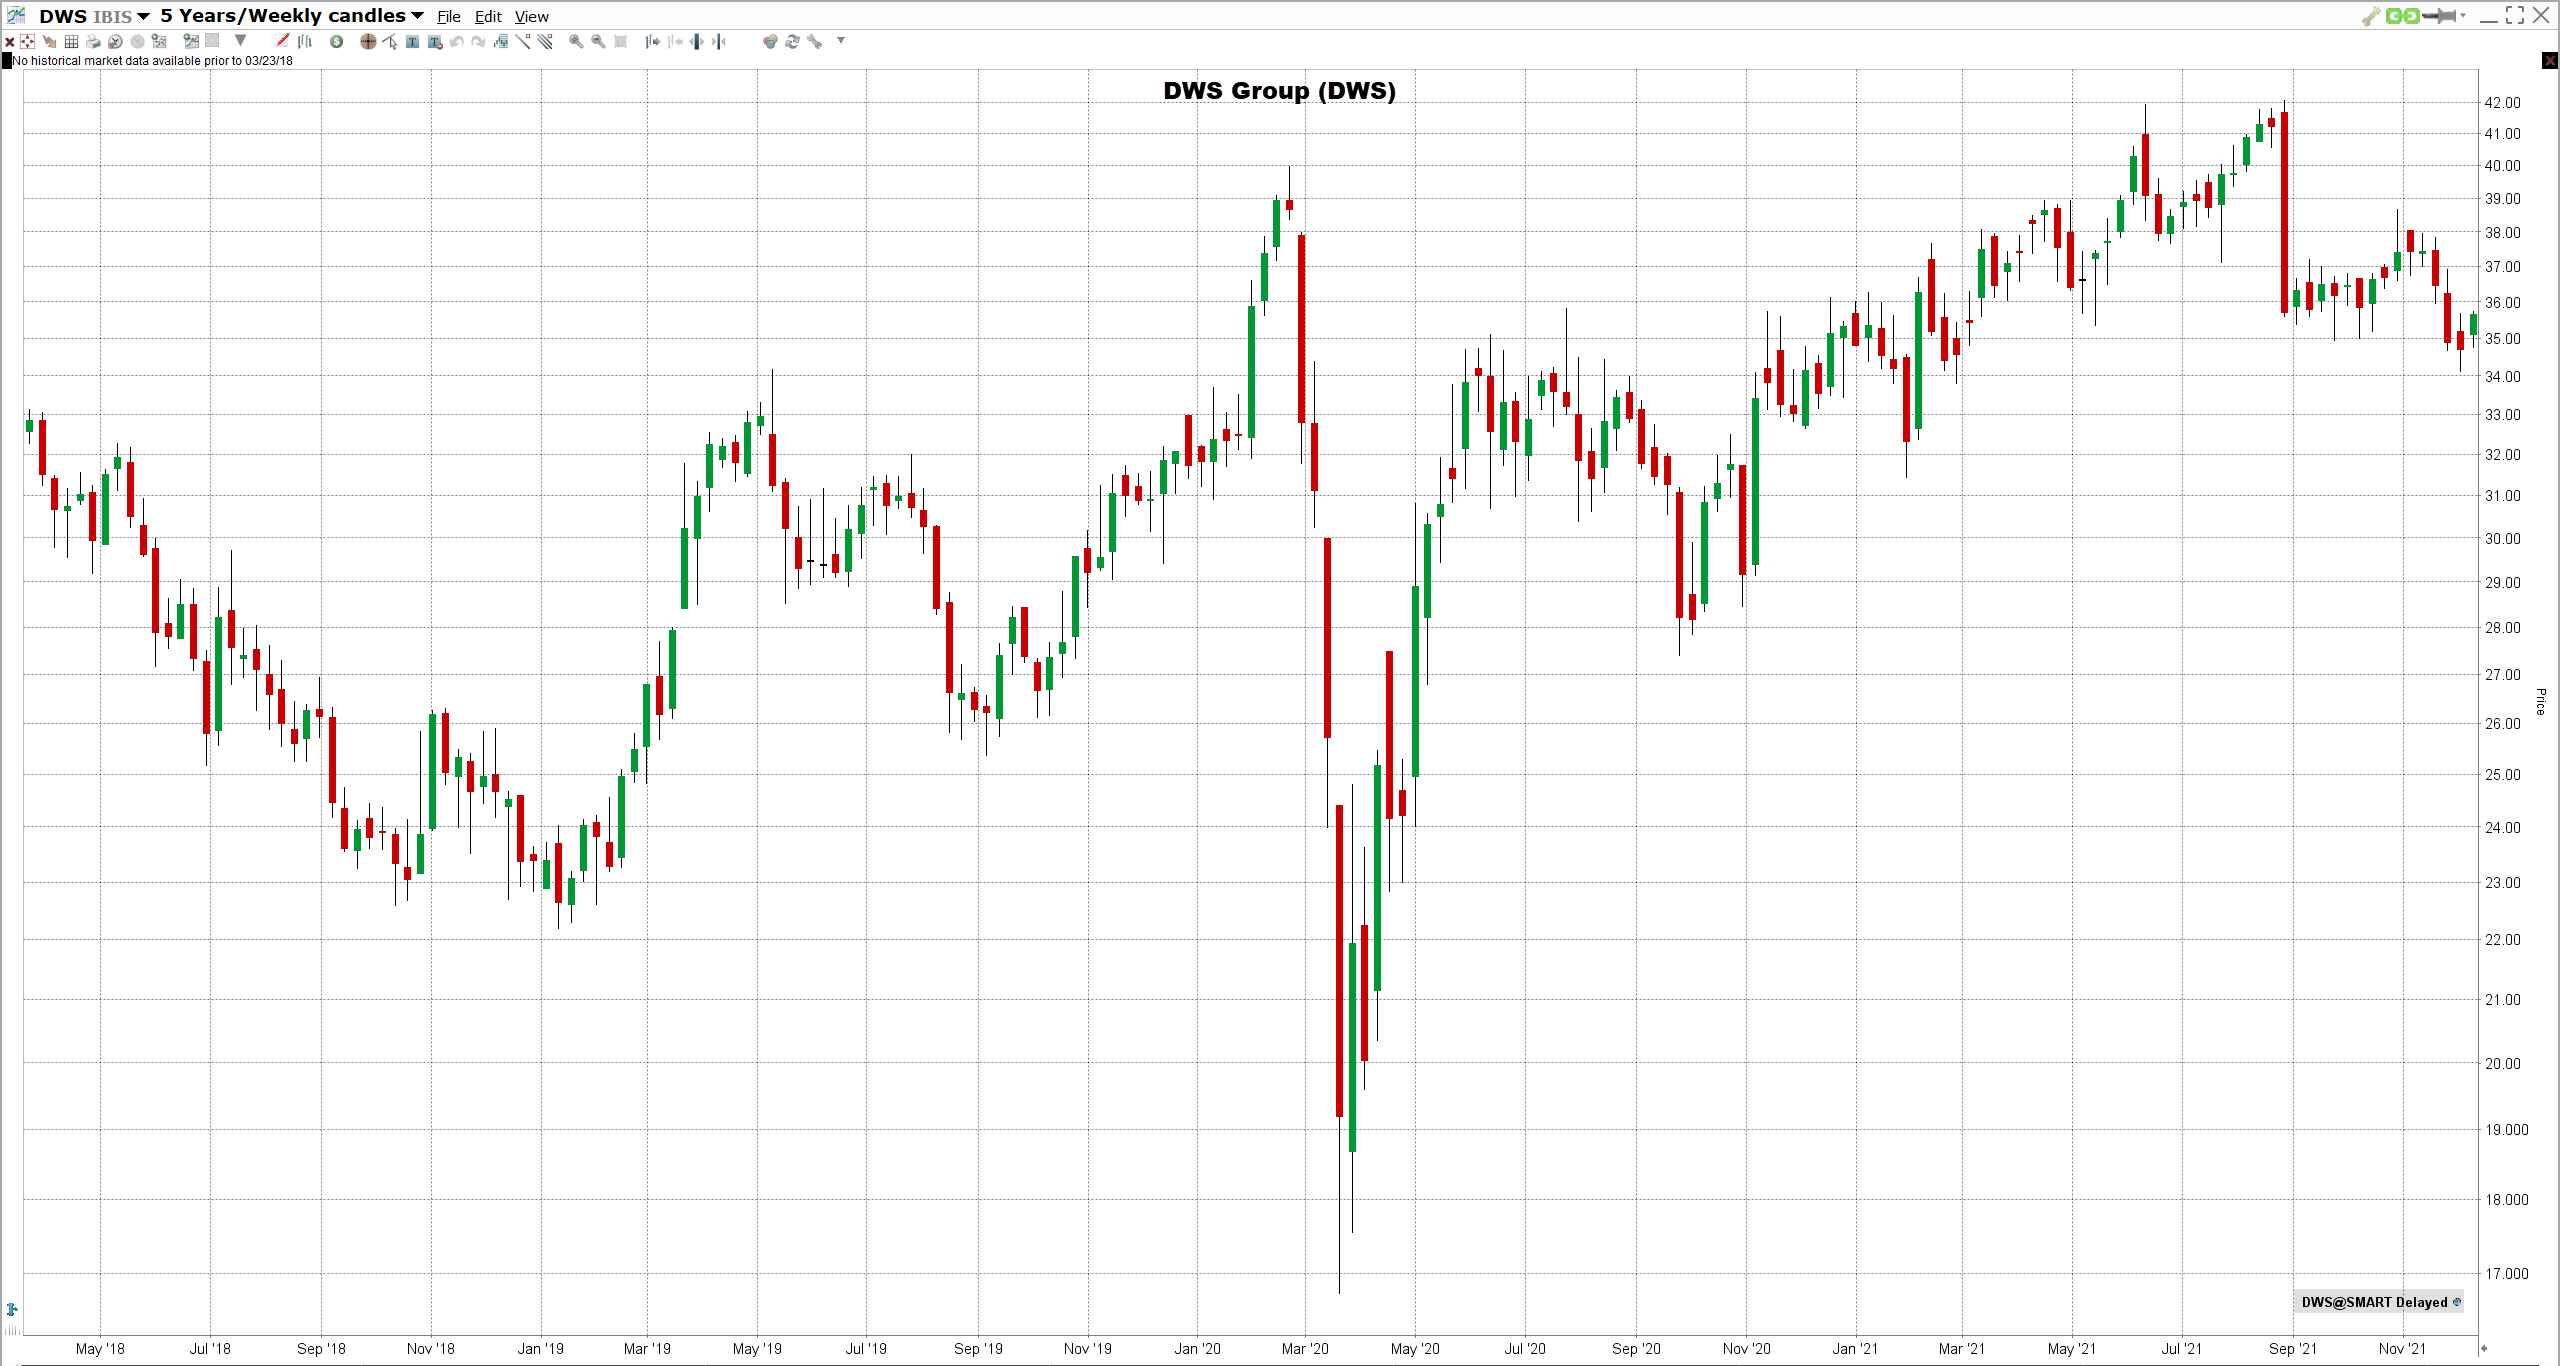The image size is (2560, 1366).
Task: Click the green stacked bars study icon
Action: tap(501, 41)
